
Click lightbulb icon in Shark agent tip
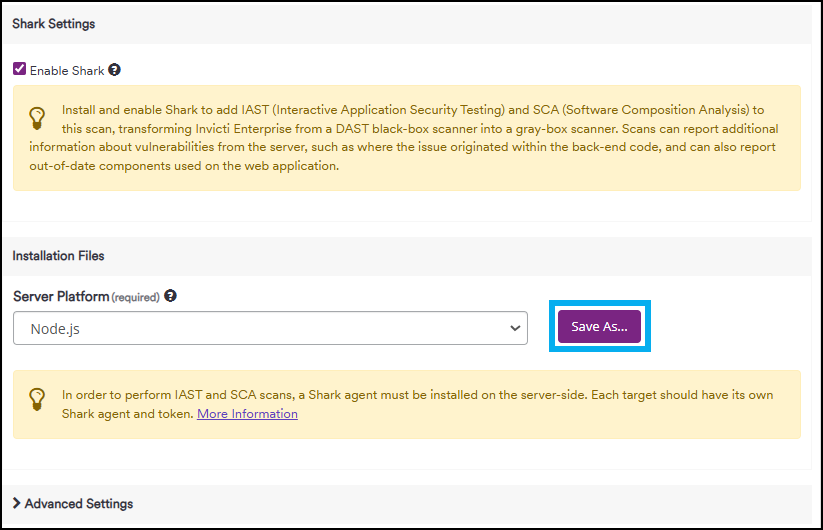click(37, 397)
